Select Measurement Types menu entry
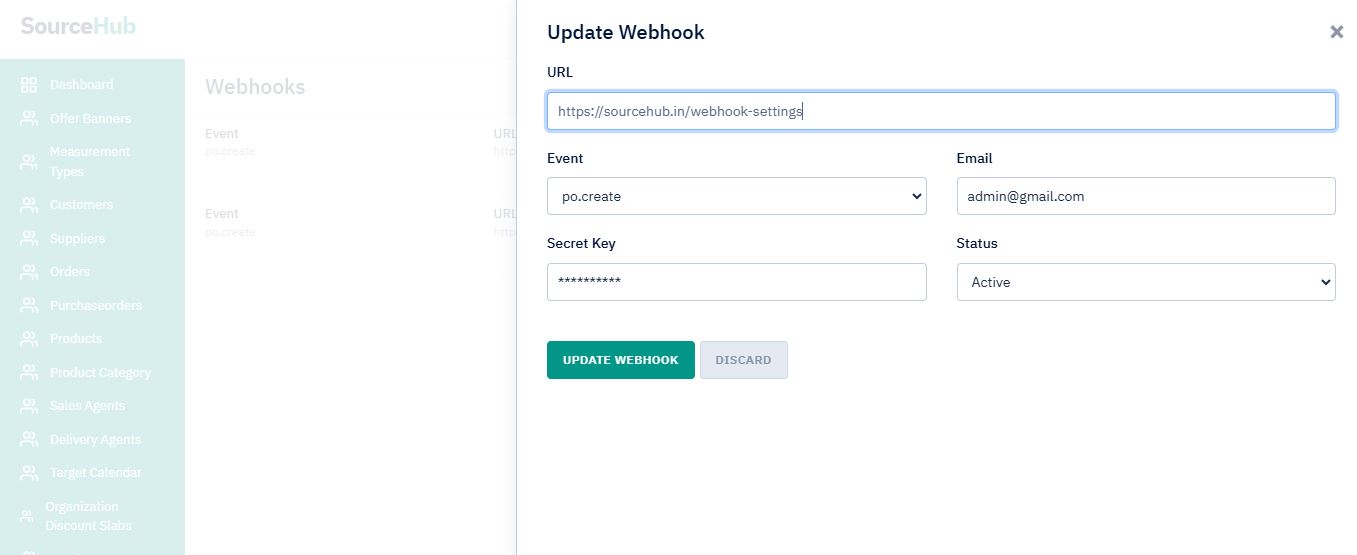The height and width of the screenshot is (555, 1357). (89, 162)
